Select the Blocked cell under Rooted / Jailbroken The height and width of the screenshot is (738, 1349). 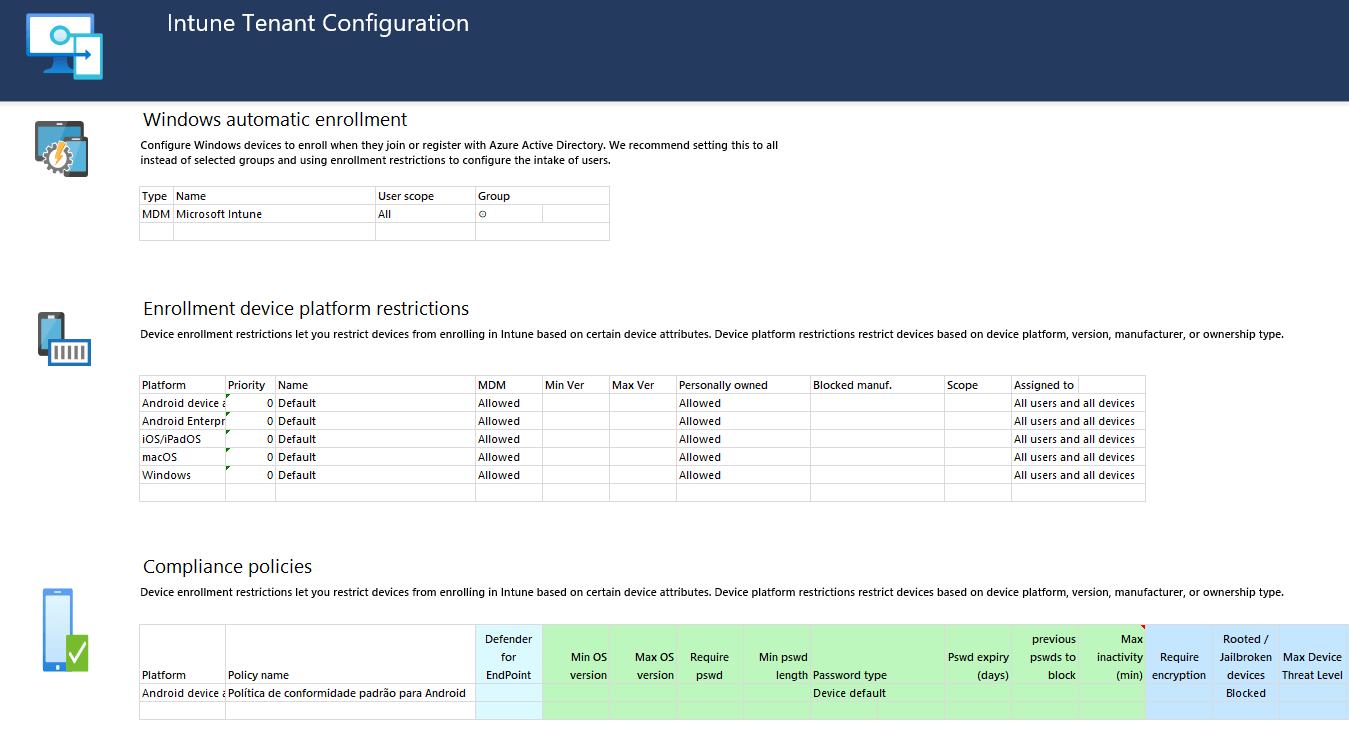[1246, 693]
